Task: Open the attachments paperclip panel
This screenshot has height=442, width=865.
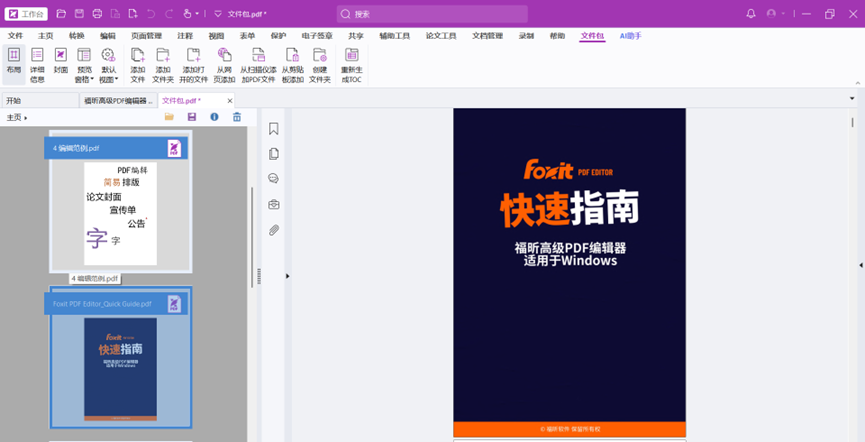Action: (x=274, y=230)
